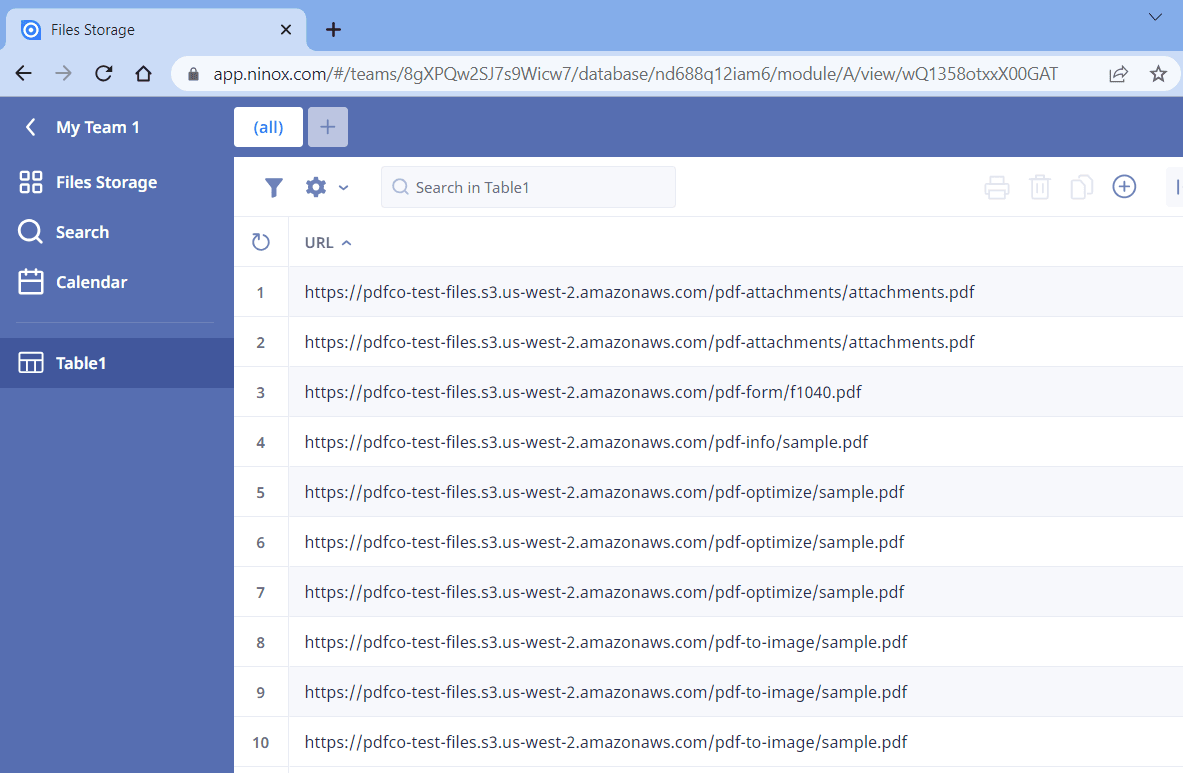Click the browser forward arrow
Image resolution: width=1183 pixels, height=773 pixels.
click(63, 73)
